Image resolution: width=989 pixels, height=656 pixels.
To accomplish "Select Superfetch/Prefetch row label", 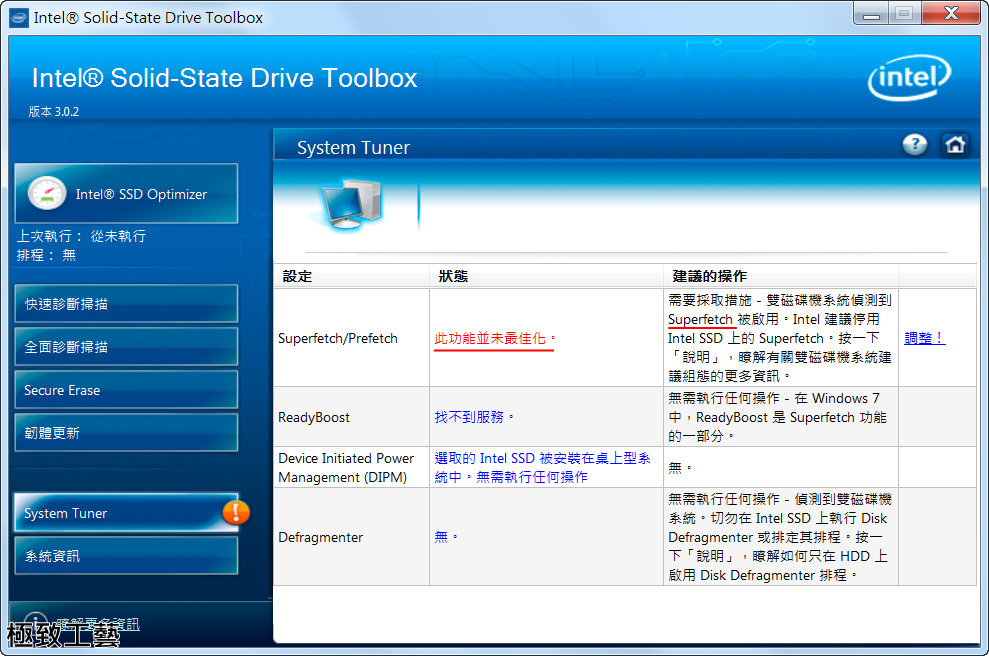I will coord(337,338).
